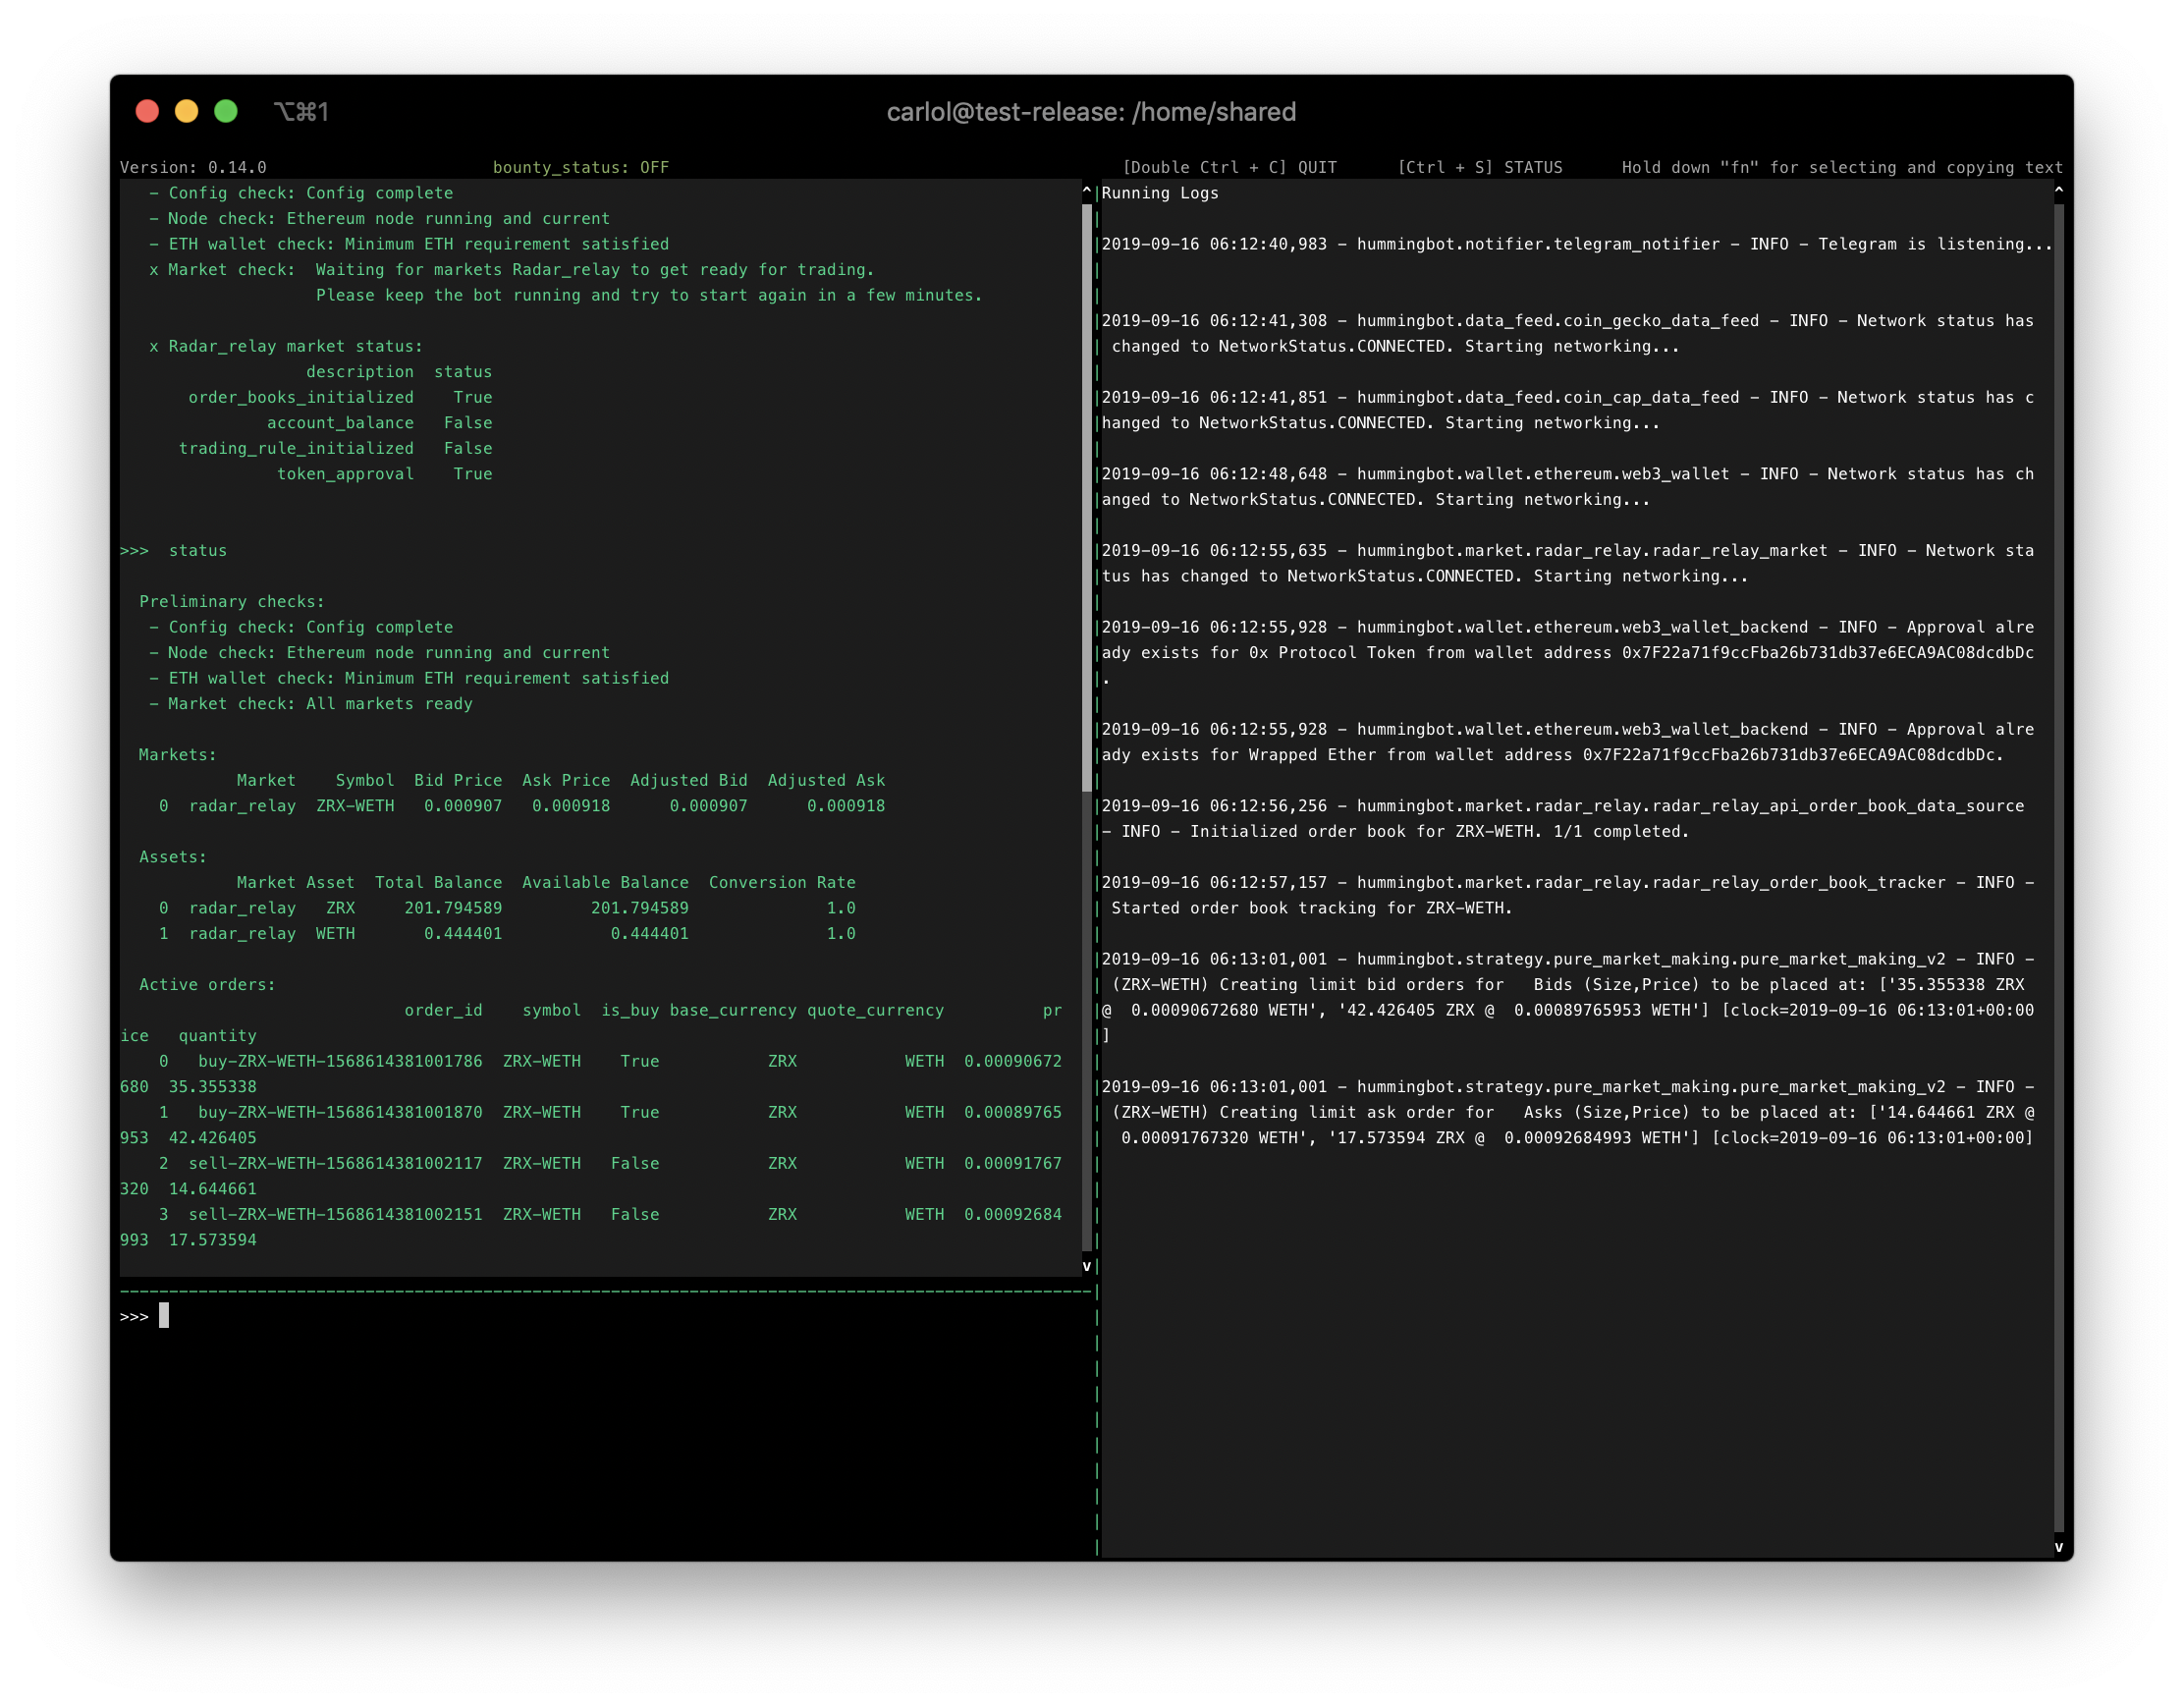Image resolution: width=2184 pixels, height=1707 pixels.
Task: Click the log pane scroll down arrow
Action: click(x=2058, y=1547)
